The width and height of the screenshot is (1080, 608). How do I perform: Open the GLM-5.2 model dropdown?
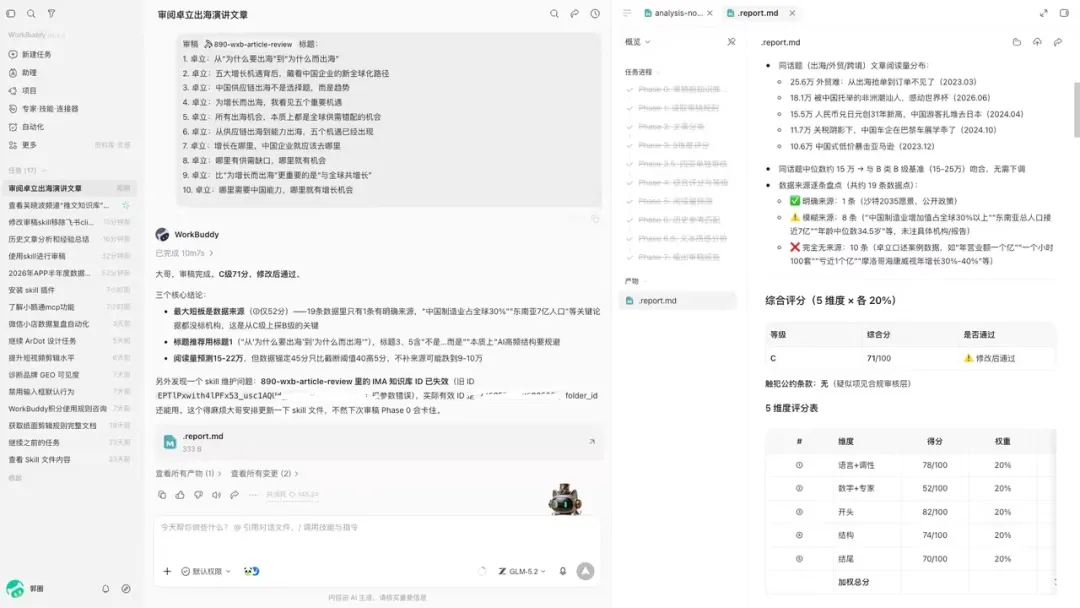point(522,571)
